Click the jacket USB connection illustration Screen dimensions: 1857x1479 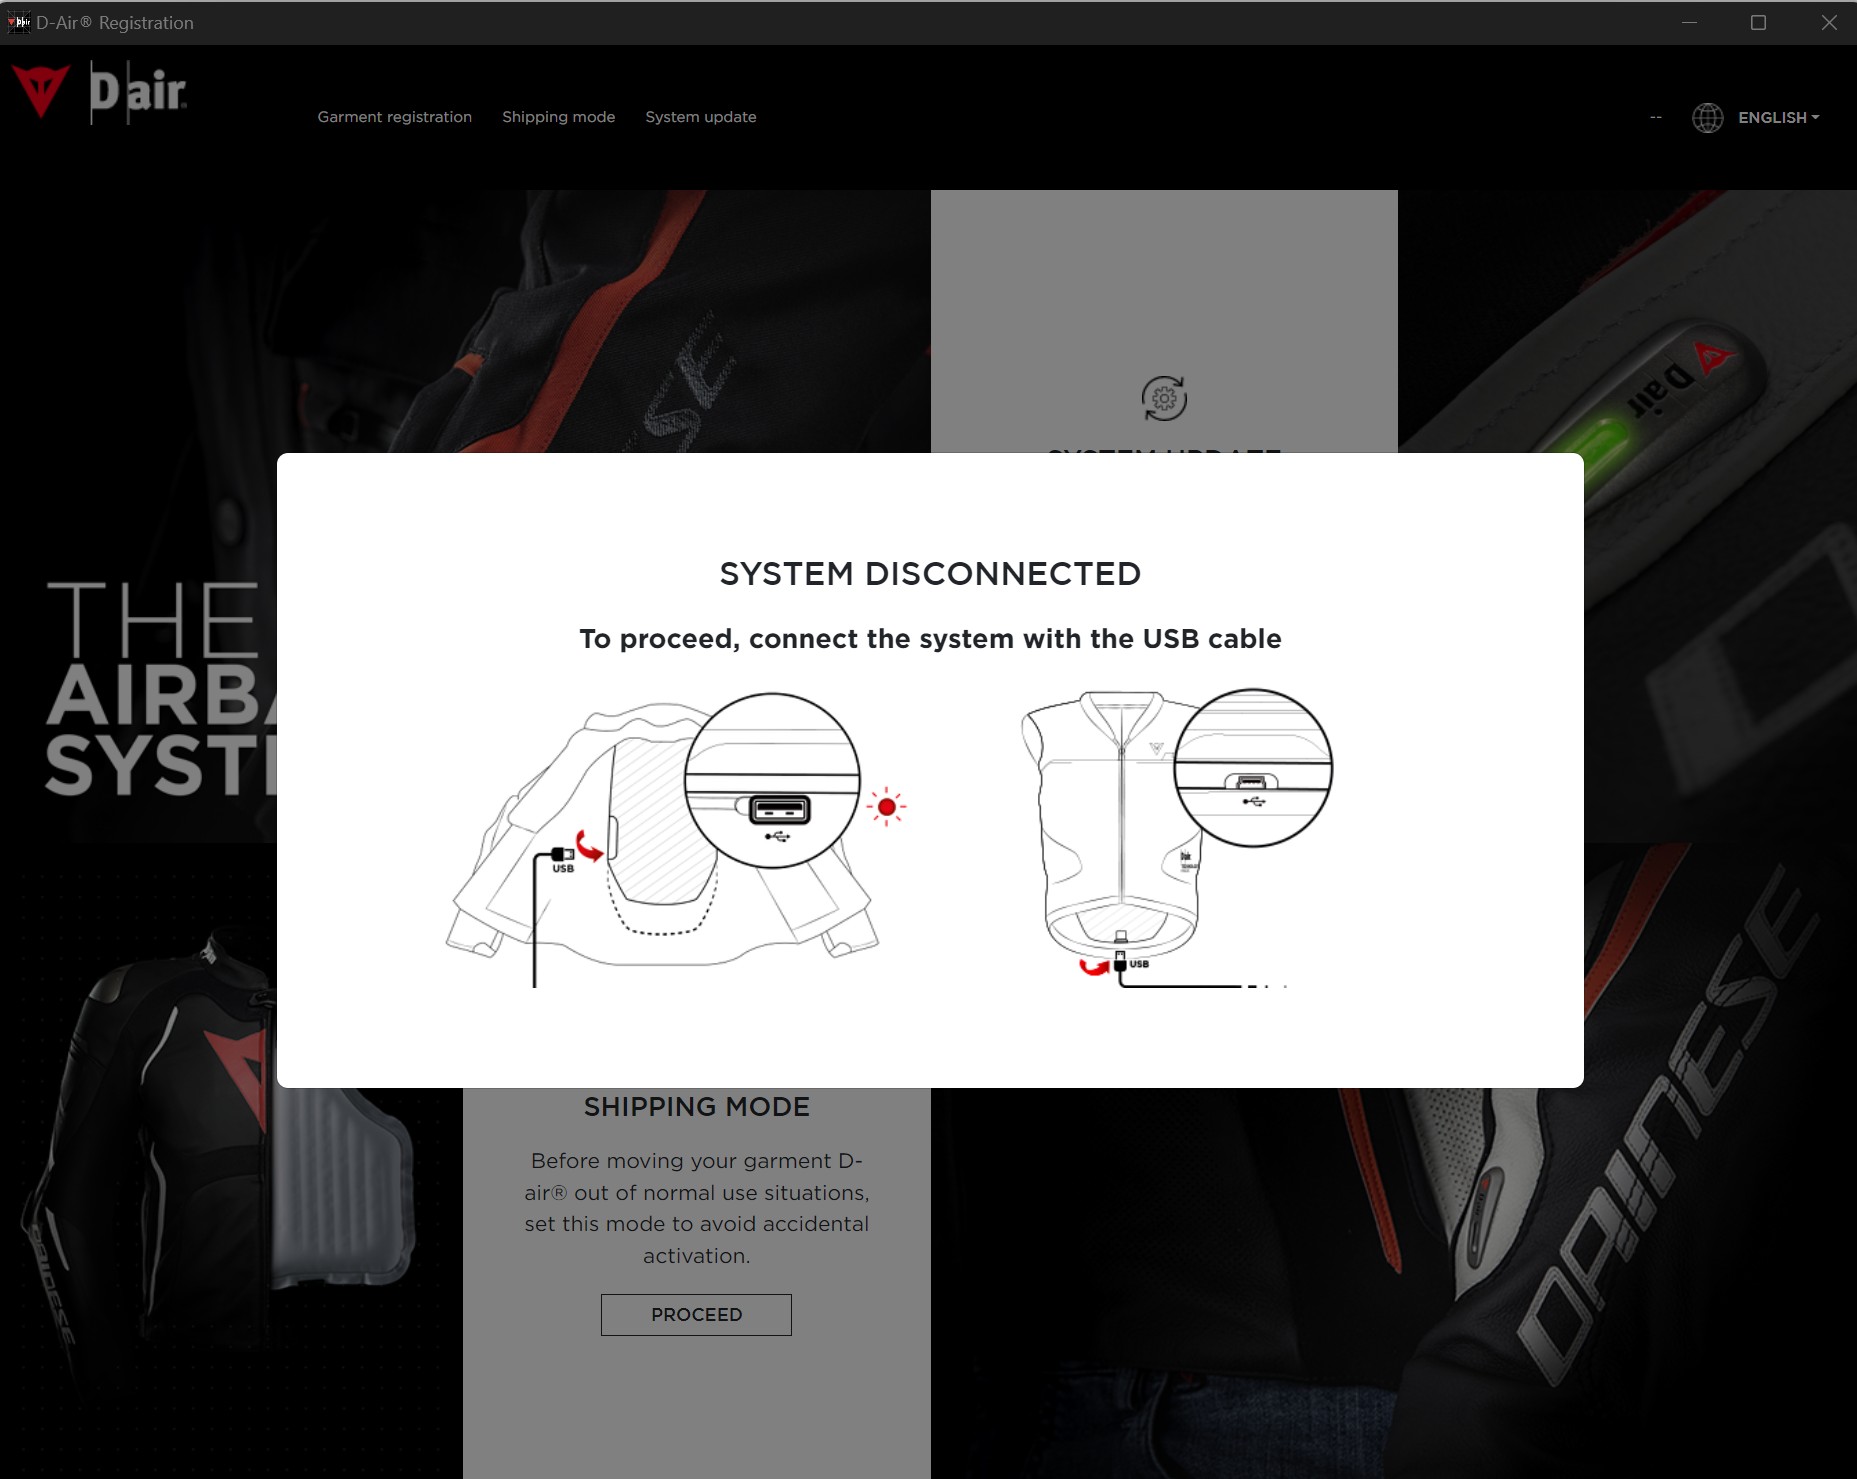coord(676,840)
